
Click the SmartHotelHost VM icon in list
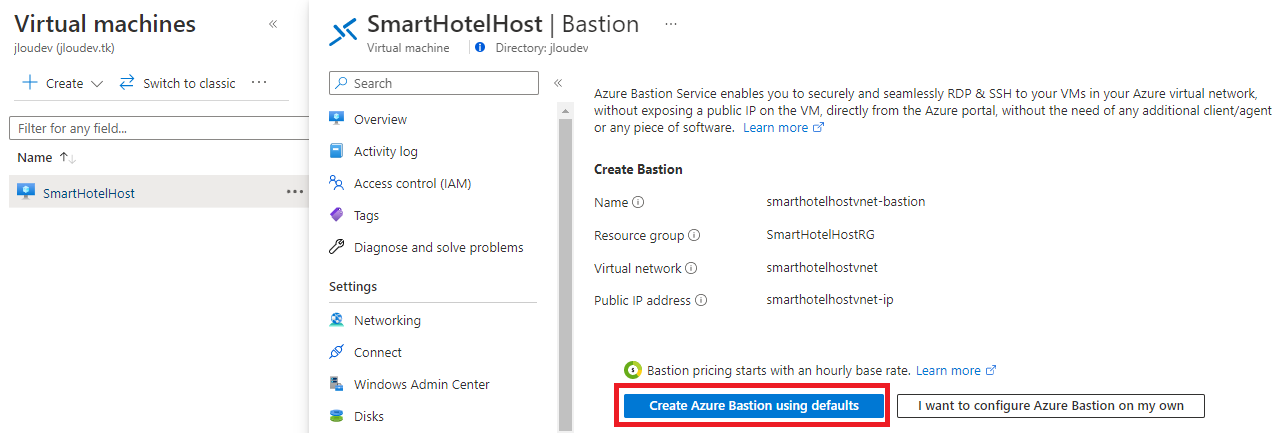27,192
